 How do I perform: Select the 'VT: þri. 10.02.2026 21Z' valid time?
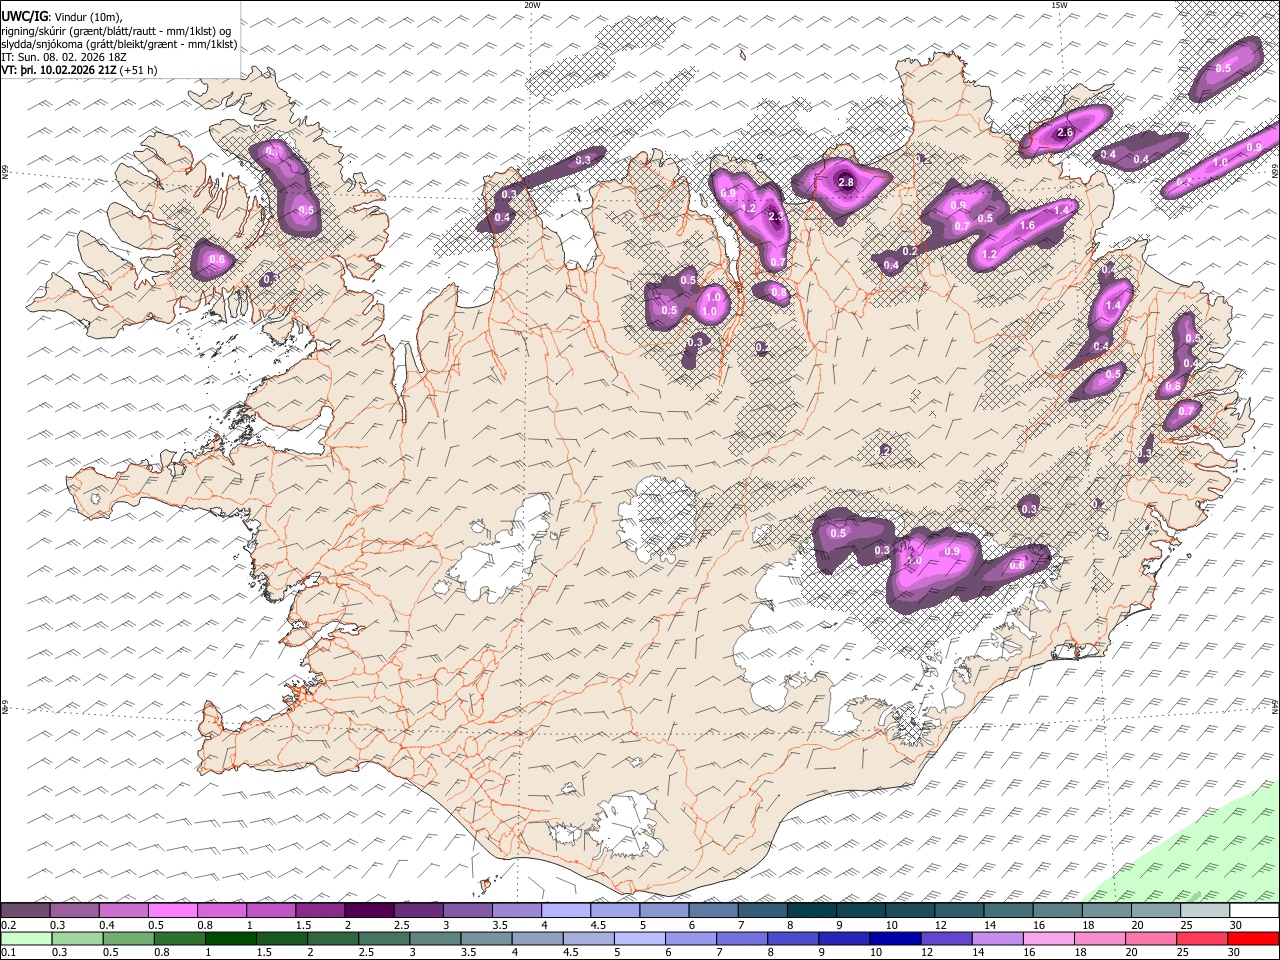tap(59, 70)
